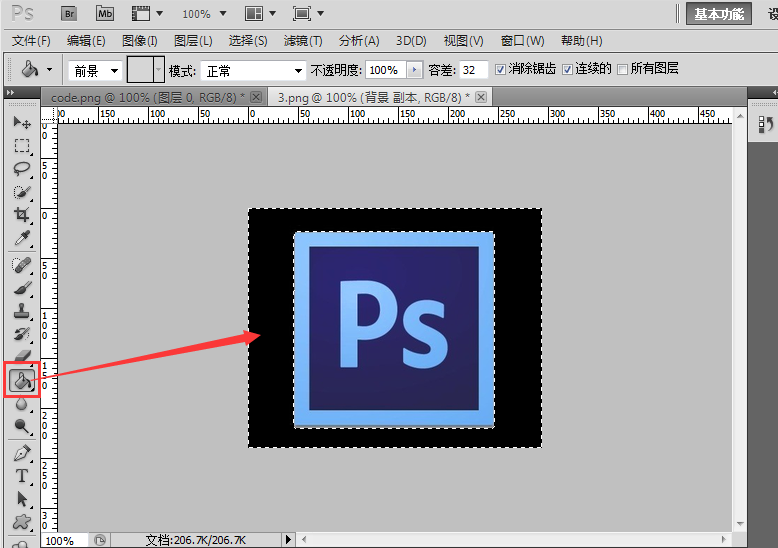Open the 文件(F) menu
This screenshot has height=548, width=778.
pos(31,41)
